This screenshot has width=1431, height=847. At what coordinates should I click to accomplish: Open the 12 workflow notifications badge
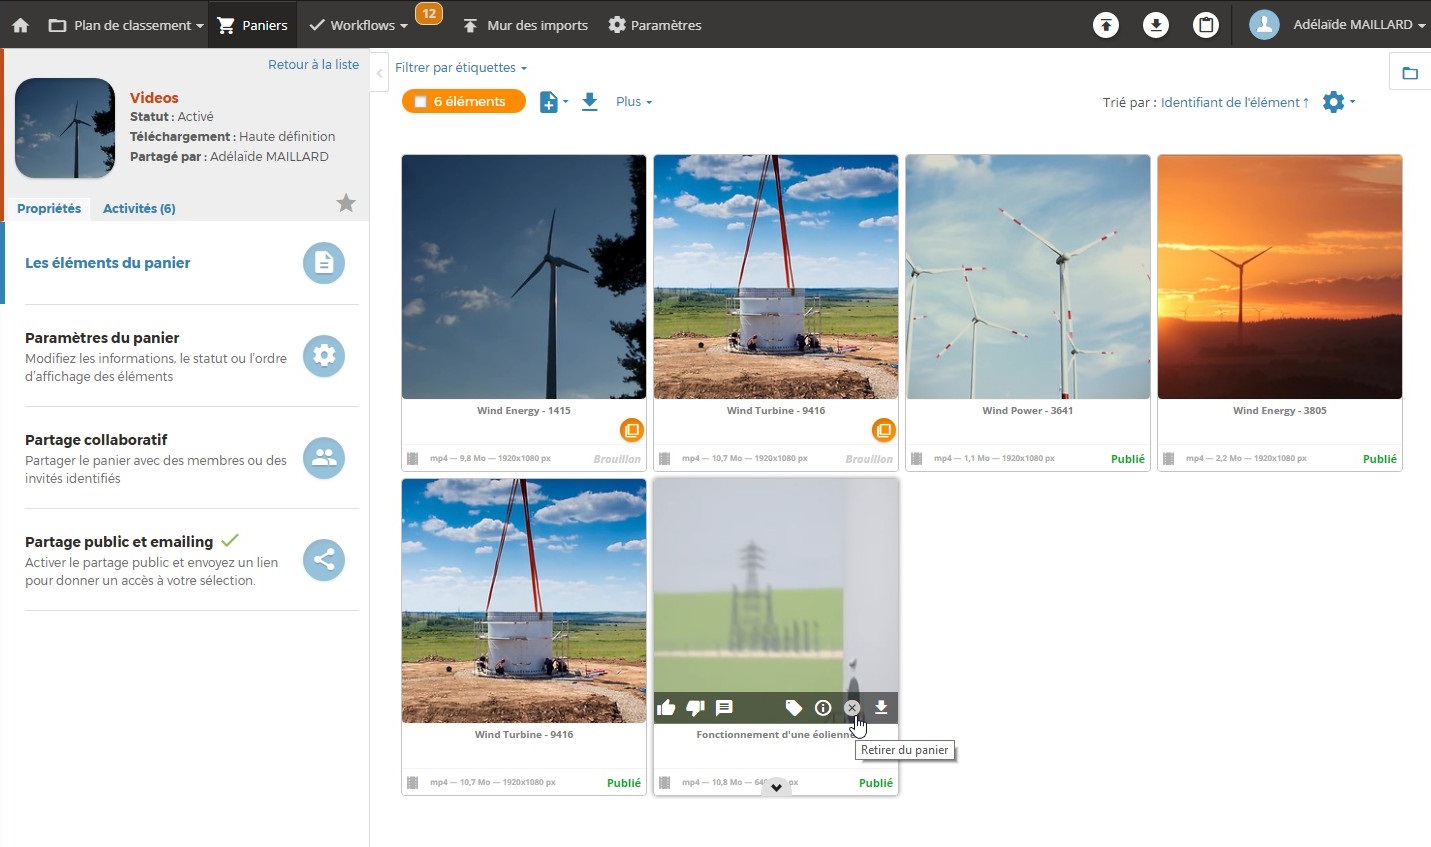(x=429, y=14)
